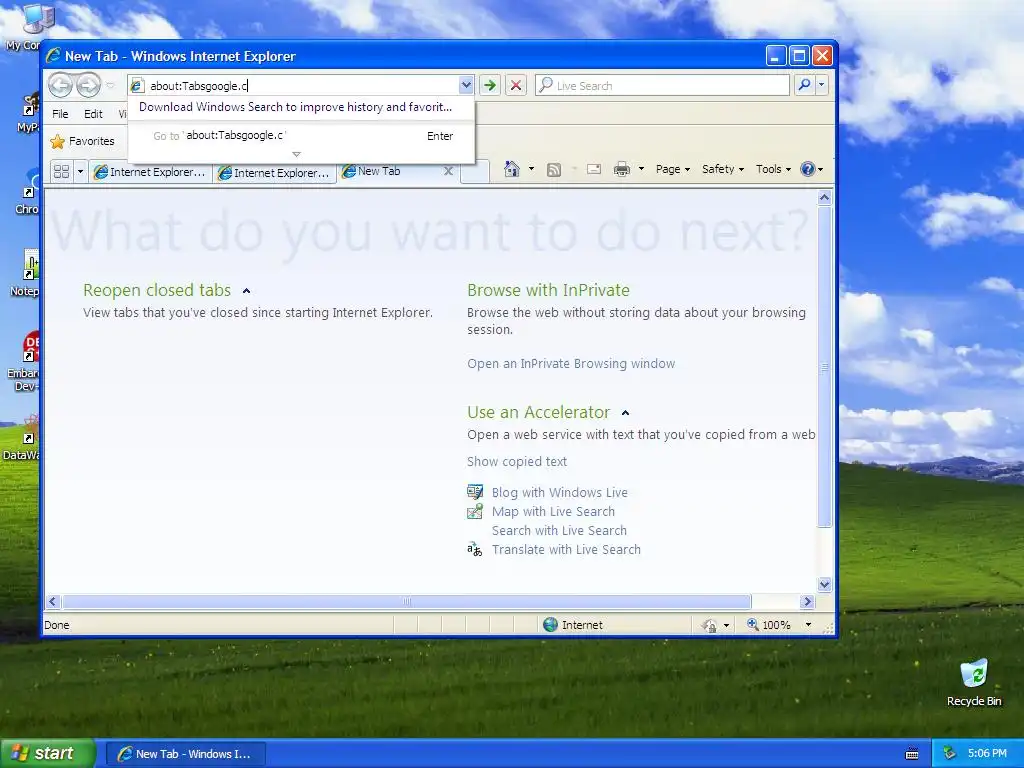Click horizontal scrollbar right arrow
Screen dimensions: 1024x768
click(x=808, y=601)
